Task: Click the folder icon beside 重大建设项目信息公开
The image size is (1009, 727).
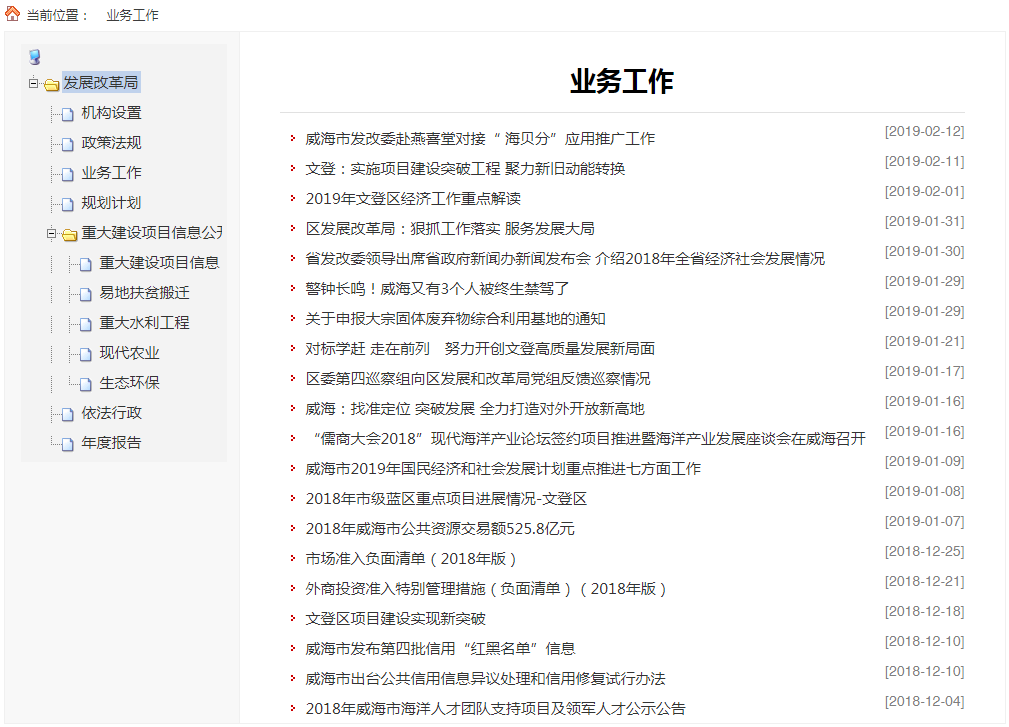Action: 69,235
